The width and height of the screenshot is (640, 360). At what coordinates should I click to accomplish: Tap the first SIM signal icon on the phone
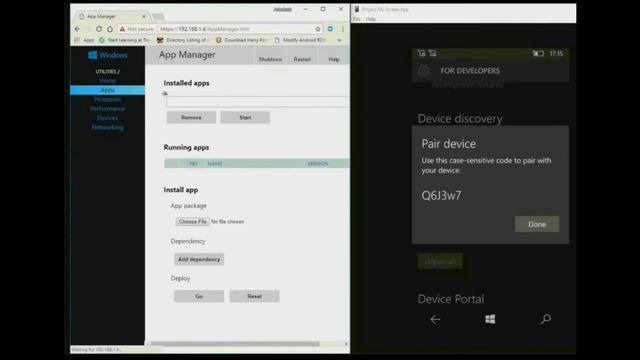(422, 53)
